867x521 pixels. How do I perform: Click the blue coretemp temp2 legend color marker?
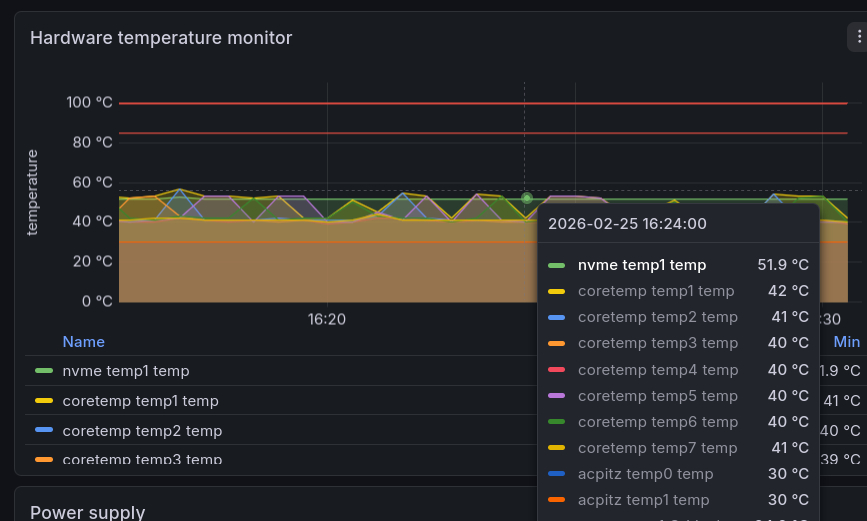[x=44, y=431]
